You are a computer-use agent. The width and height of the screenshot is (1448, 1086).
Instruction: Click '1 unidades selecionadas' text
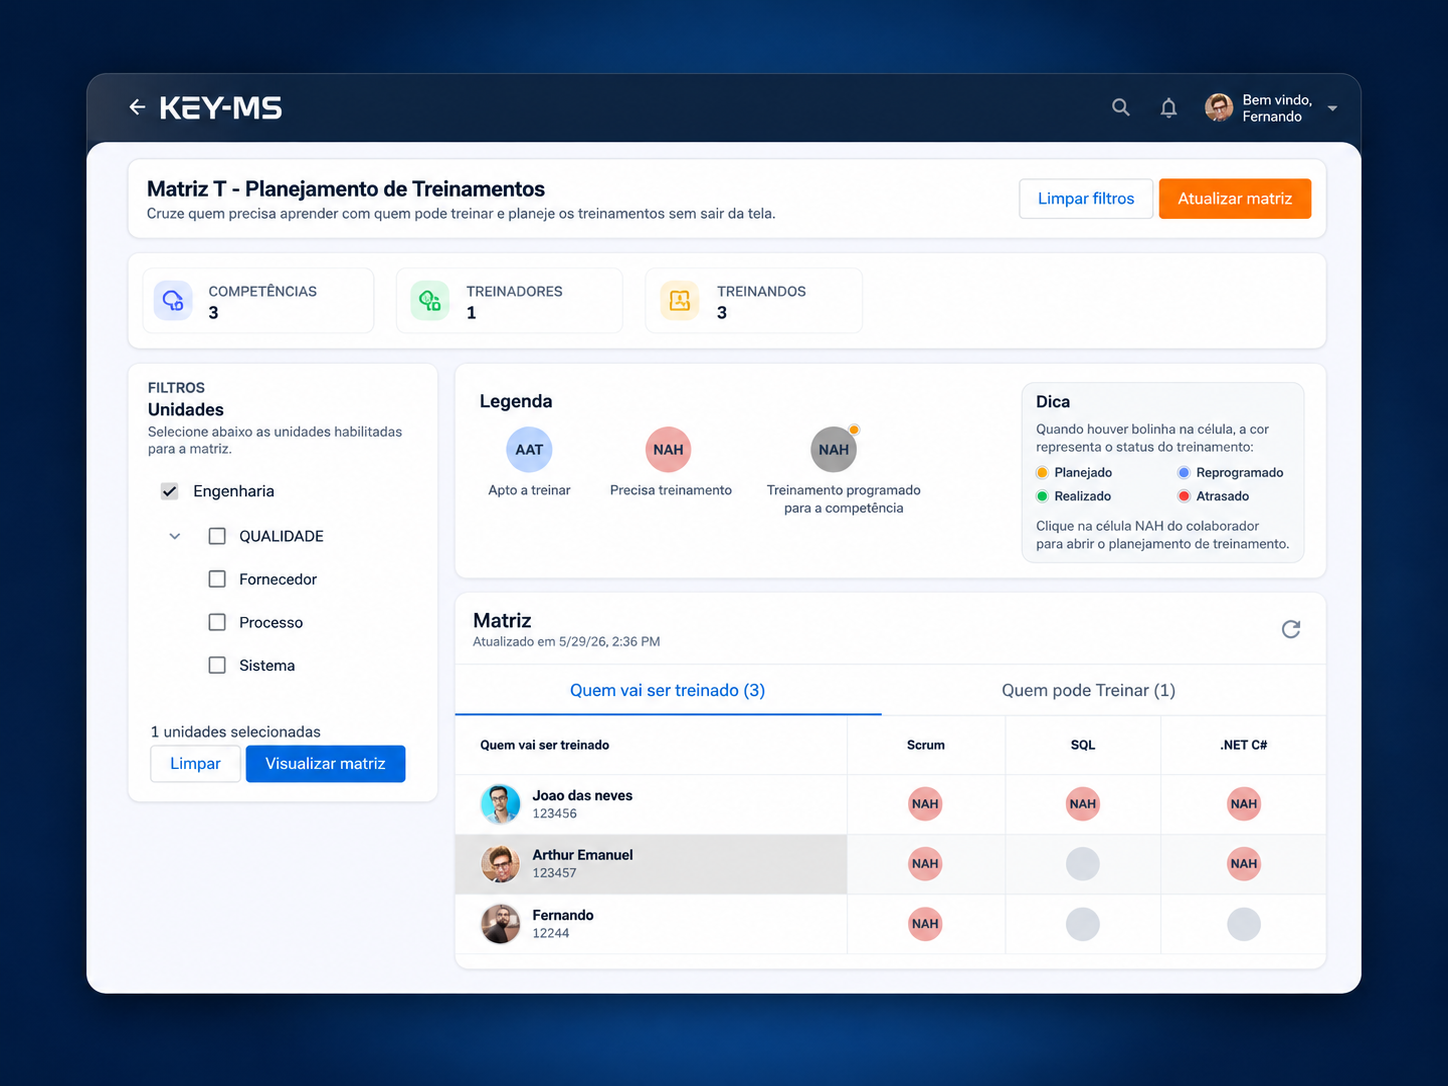tap(236, 732)
